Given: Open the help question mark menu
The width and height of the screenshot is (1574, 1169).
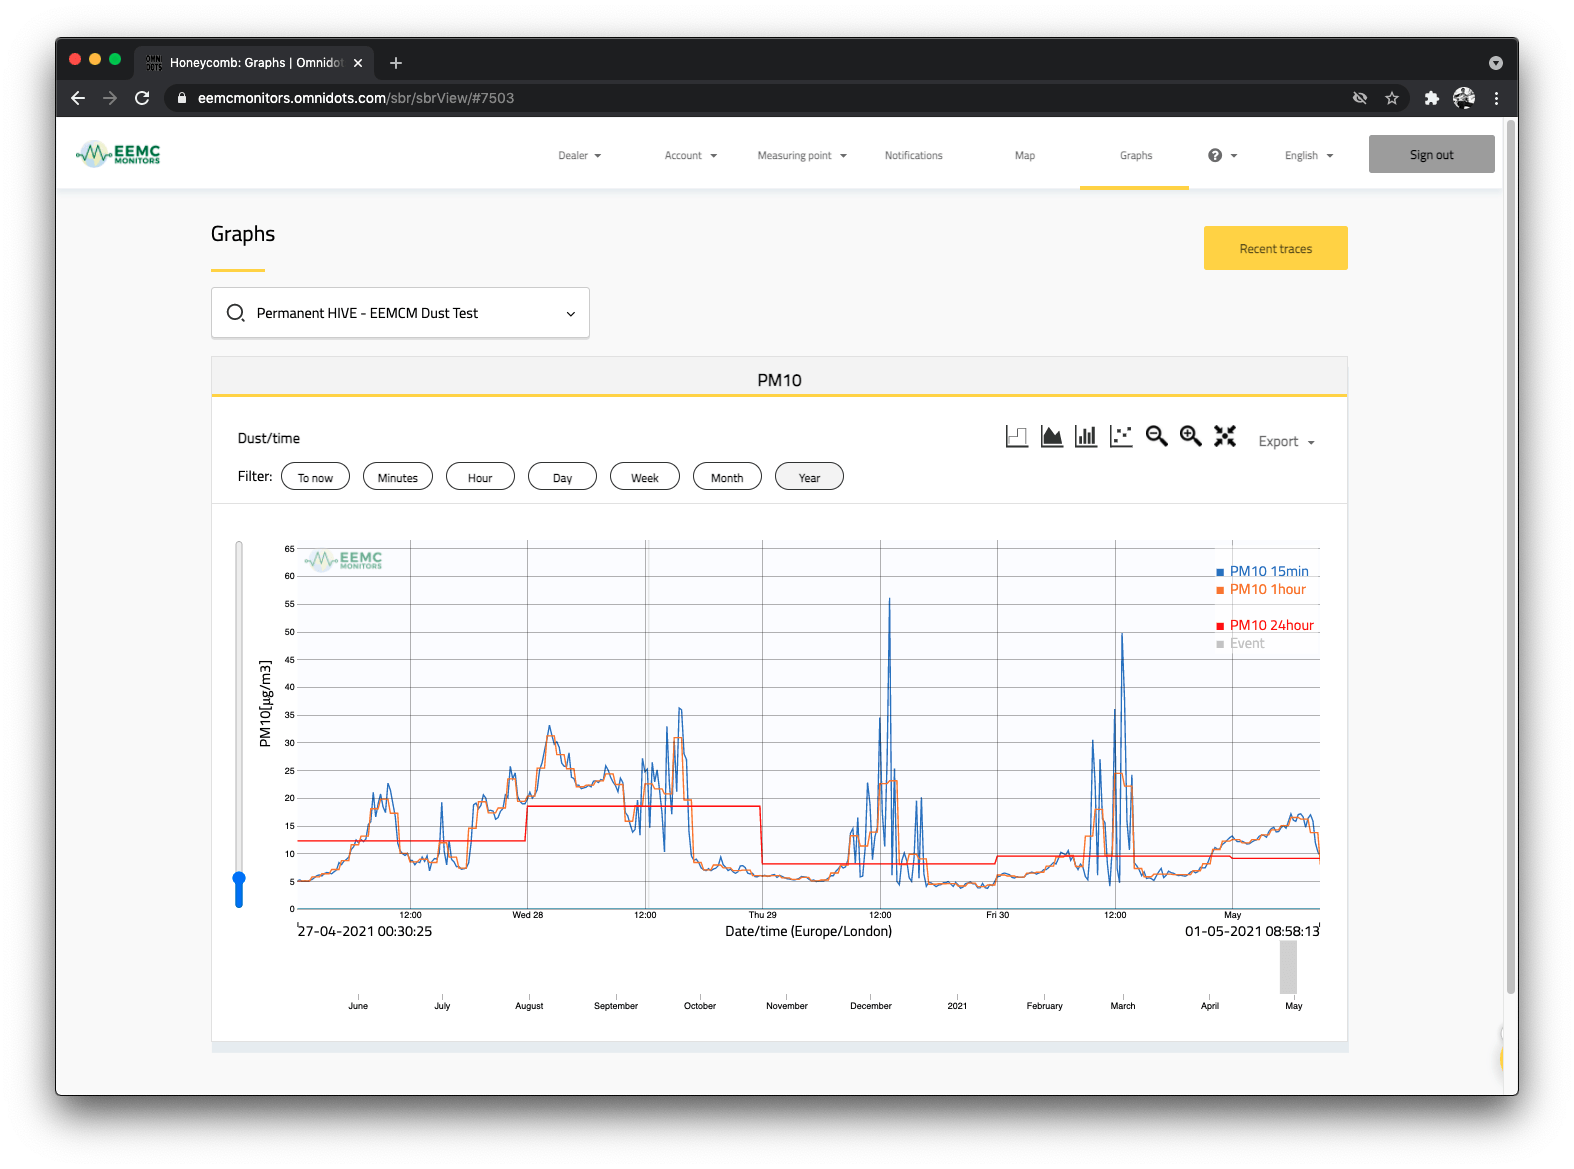Looking at the screenshot, I should [x=1222, y=155].
